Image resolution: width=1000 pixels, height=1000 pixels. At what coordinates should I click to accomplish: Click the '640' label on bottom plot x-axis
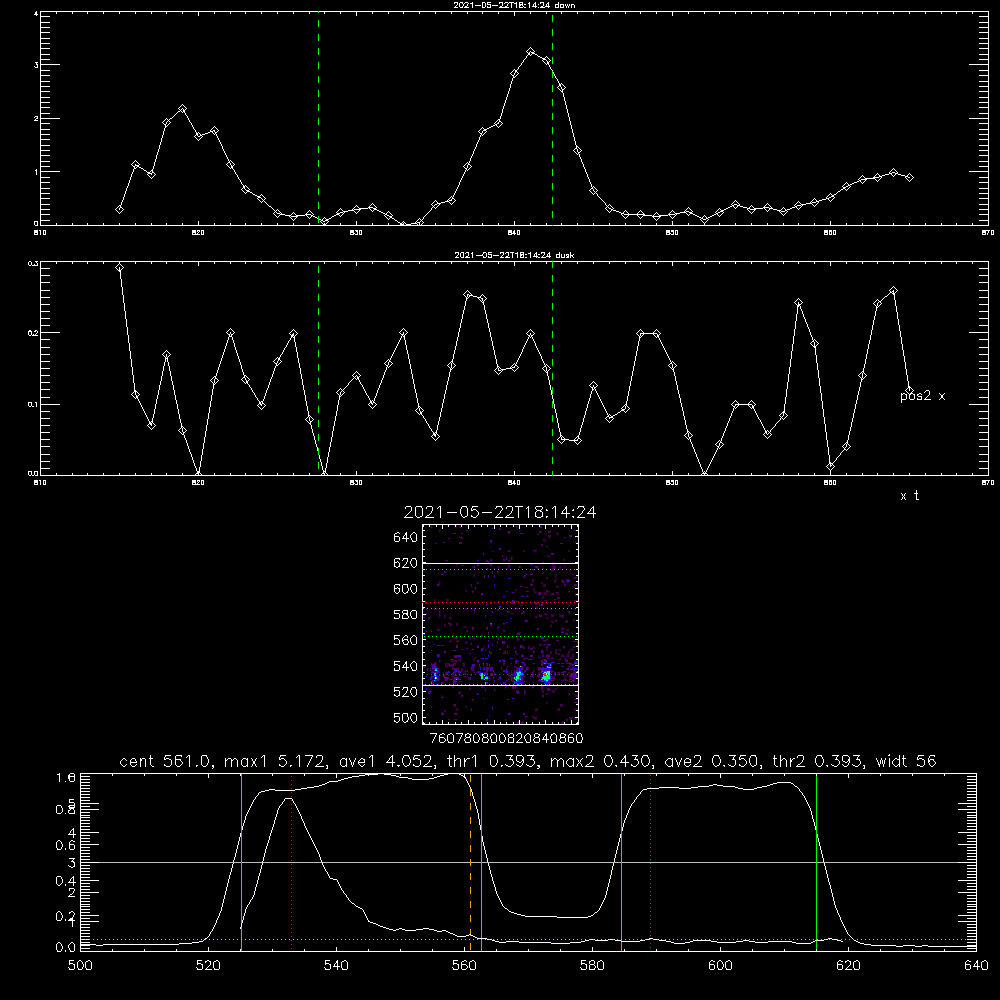click(976, 966)
